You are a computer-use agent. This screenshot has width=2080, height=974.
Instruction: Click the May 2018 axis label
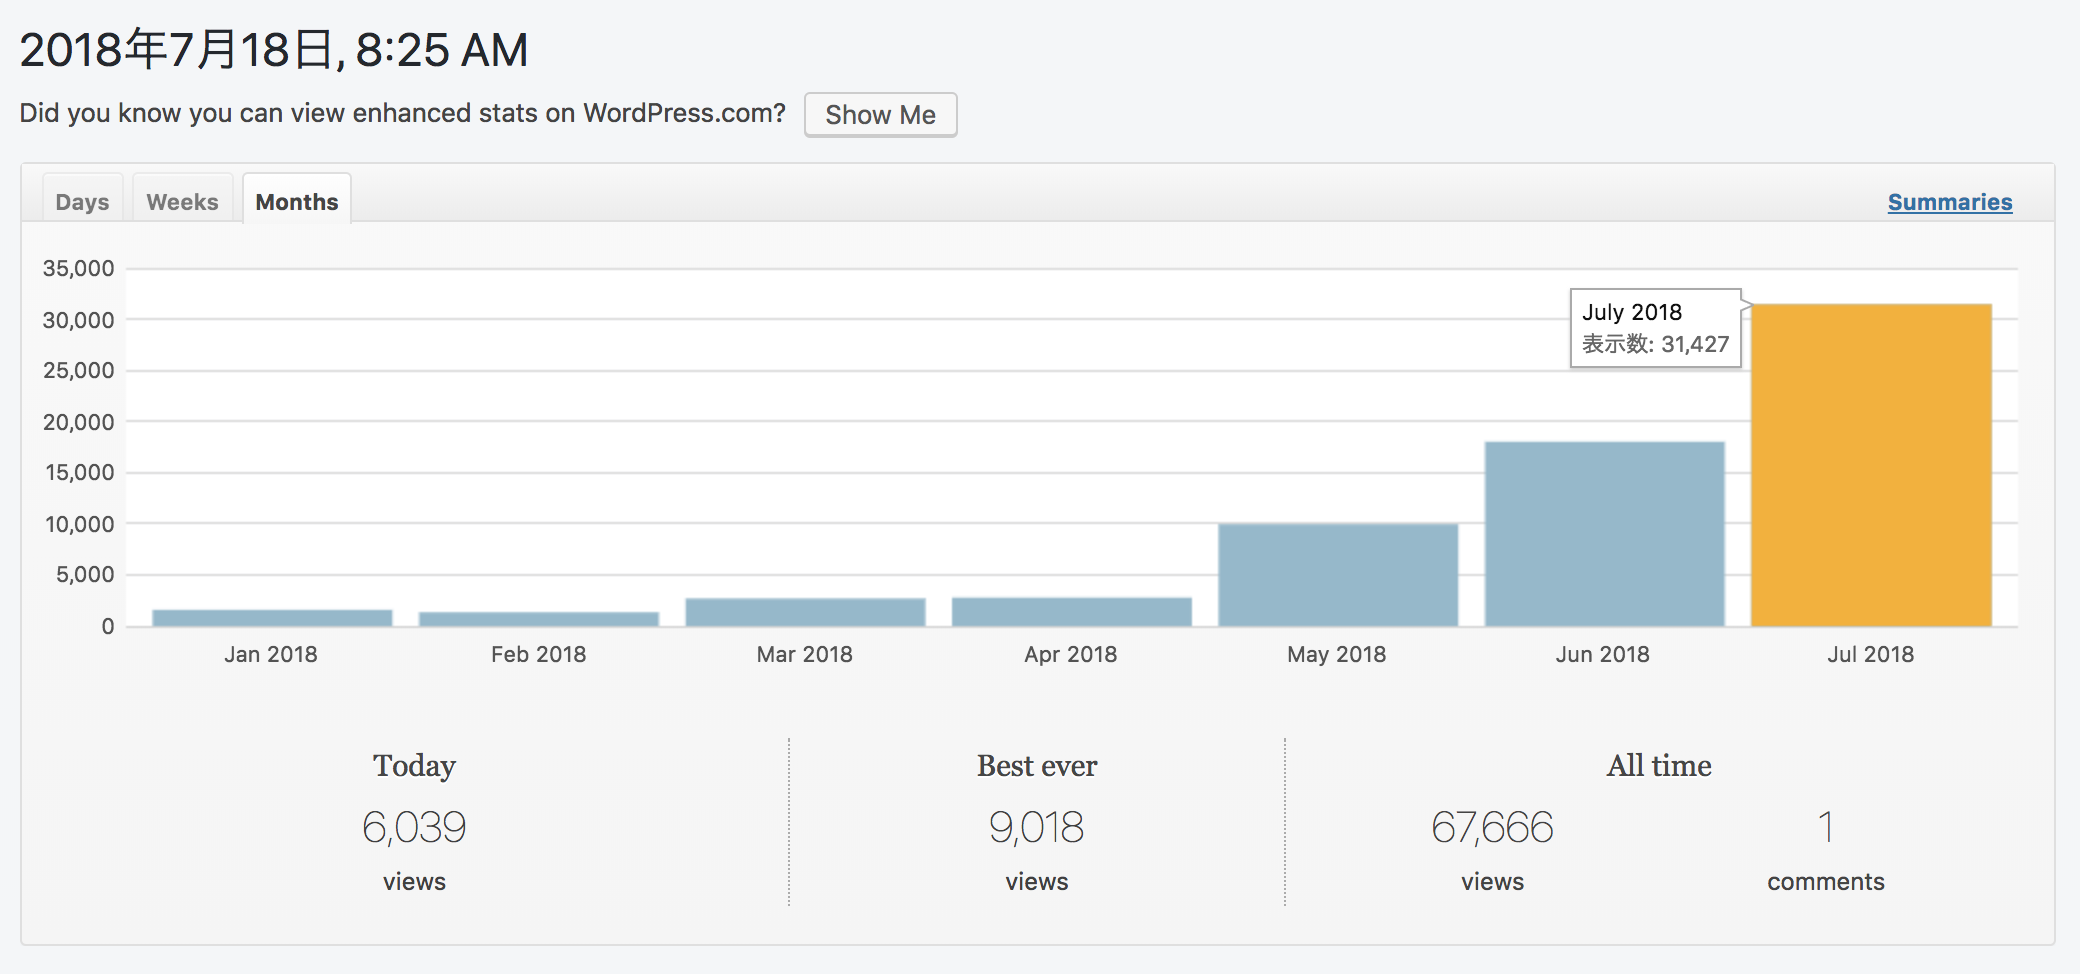click(1337, 654)
